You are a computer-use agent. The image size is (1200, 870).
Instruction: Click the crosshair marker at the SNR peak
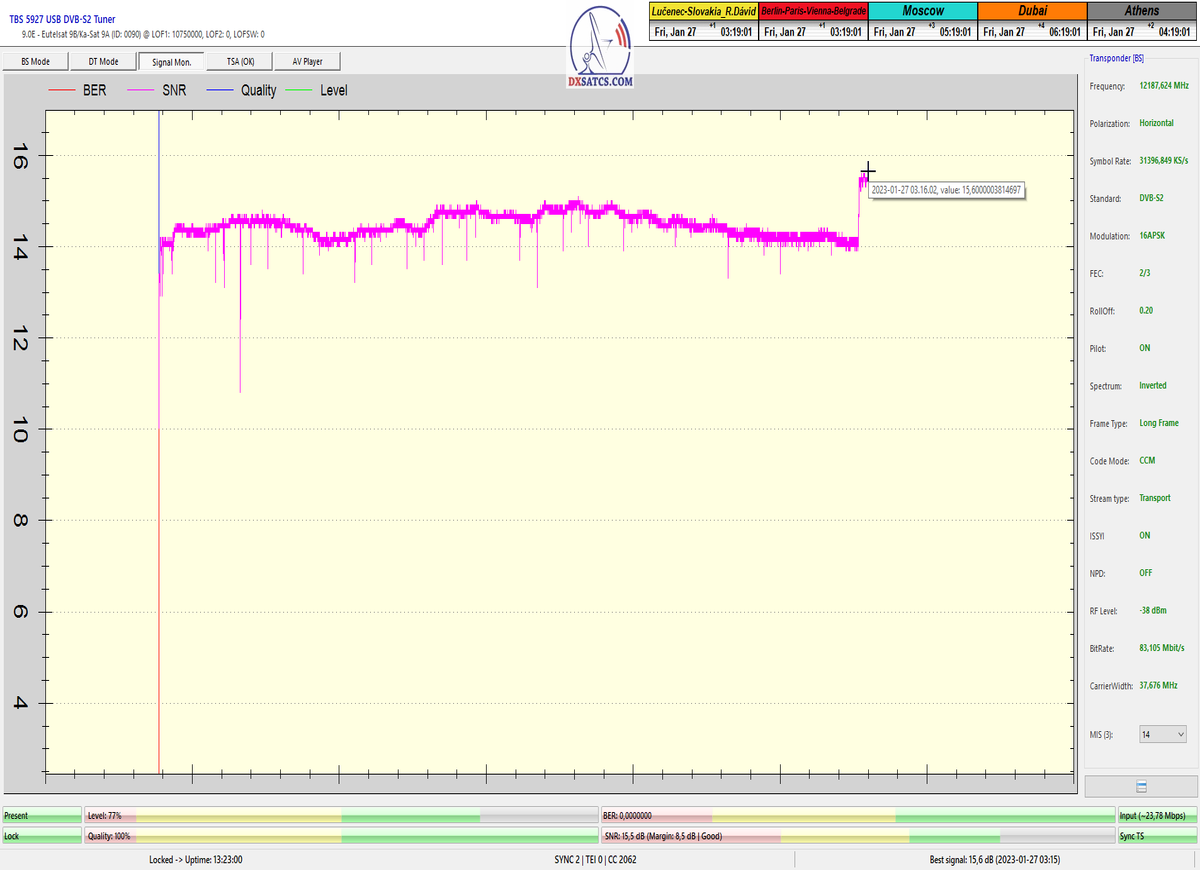tap(868, 171)
